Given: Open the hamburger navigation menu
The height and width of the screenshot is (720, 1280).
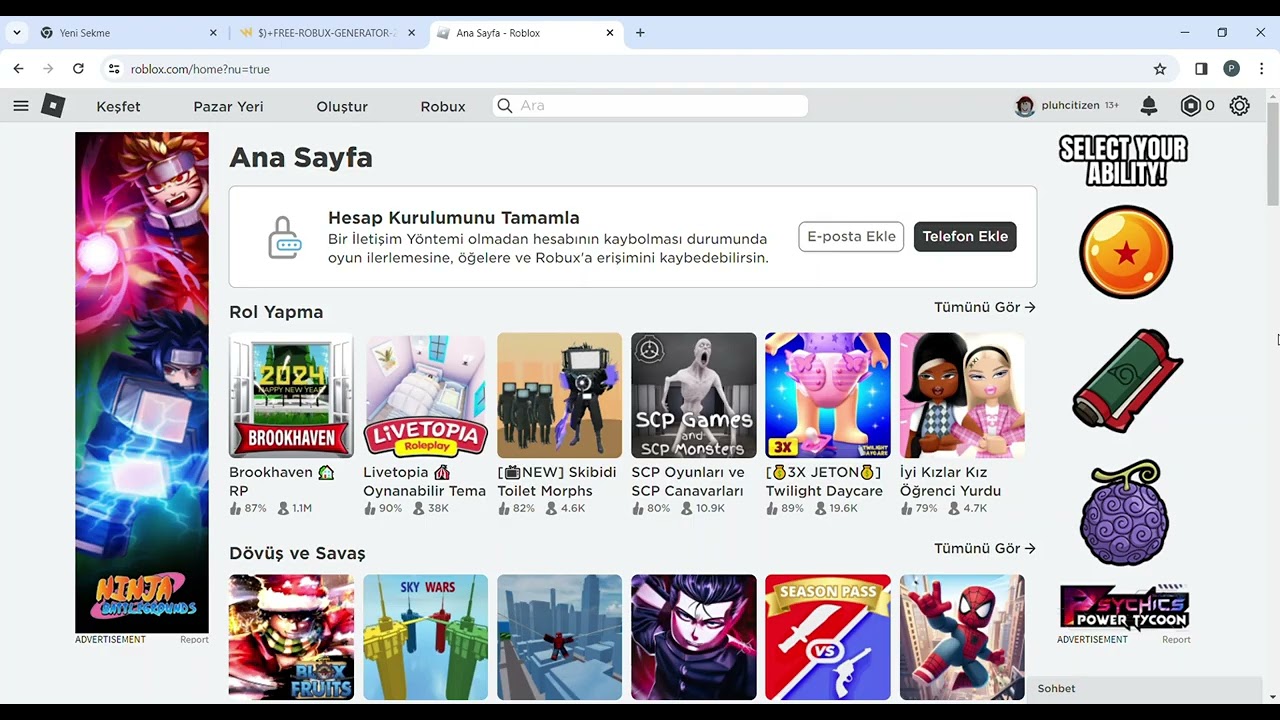Looking at the screenshot, I should coord(21,106).
